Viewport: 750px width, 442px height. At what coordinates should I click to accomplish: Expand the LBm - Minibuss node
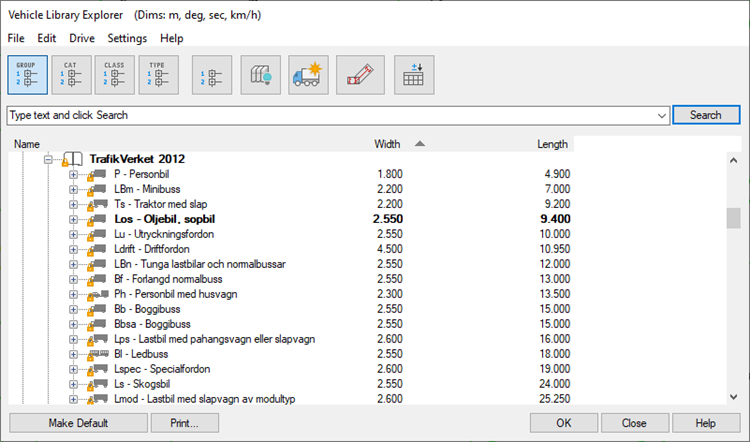click(x=73, y=189)
